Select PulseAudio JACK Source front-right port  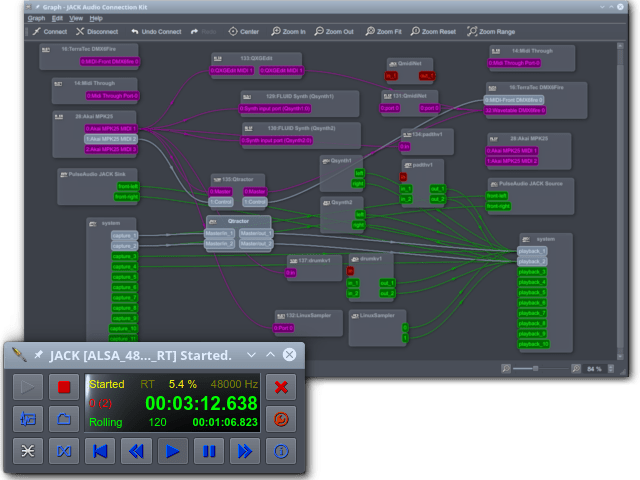click(x=498, y=206)
